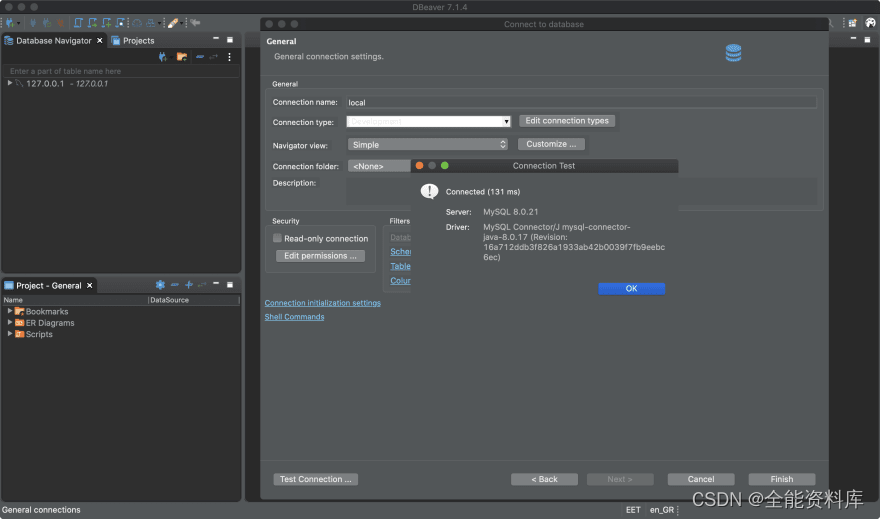This screenshot has height=519, width=880.
Task: Open the Connection folder <None> dropdown
Action: [379, 166]
